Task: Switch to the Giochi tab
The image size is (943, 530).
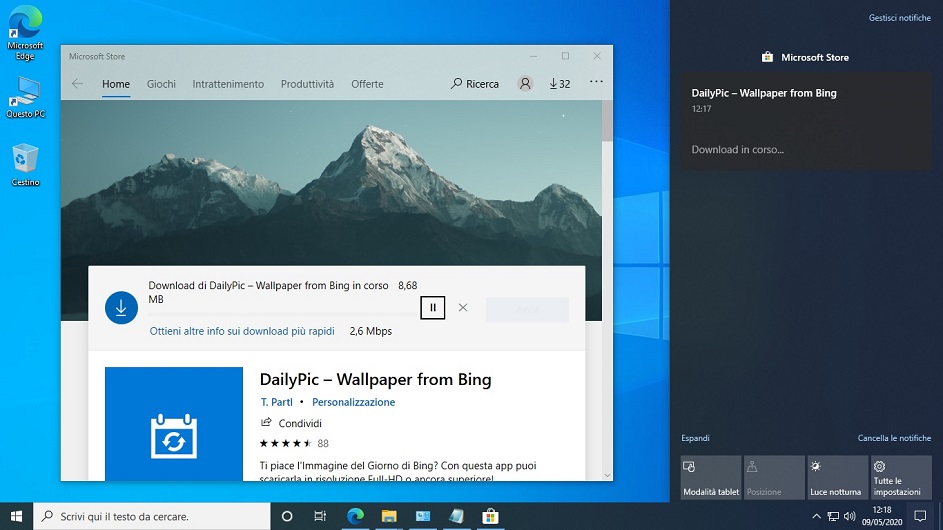Action: click(x=161, y=84)
